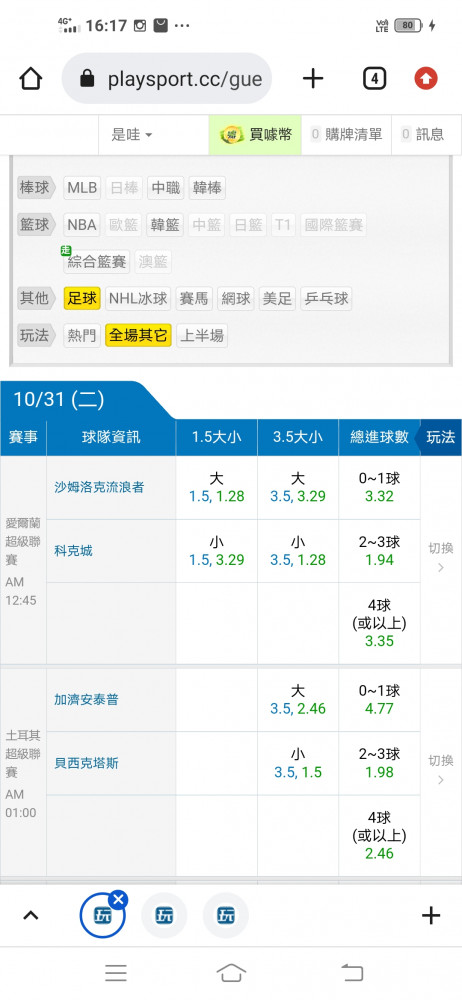Close the active tab thumbnail
This screenshot has height=1000, width=462.
click(118, 900)
